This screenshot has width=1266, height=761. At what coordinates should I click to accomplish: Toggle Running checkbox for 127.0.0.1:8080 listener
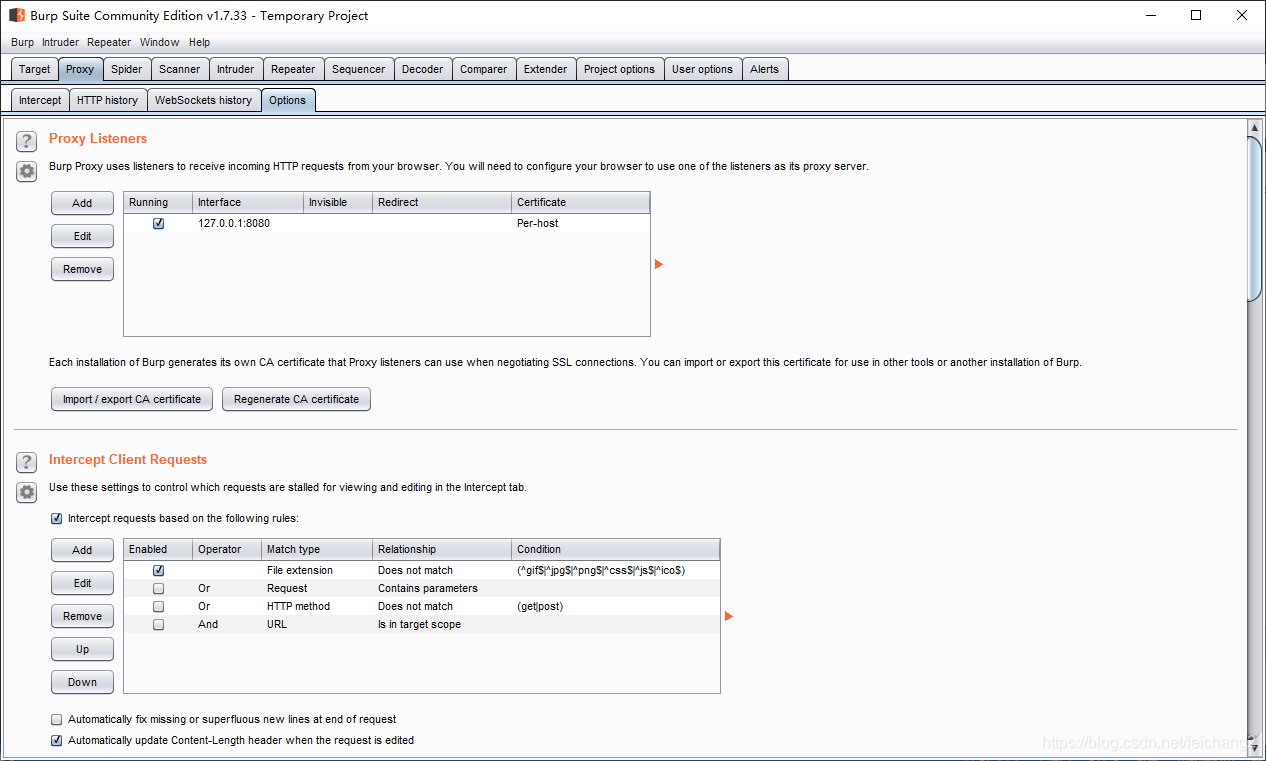158,223
